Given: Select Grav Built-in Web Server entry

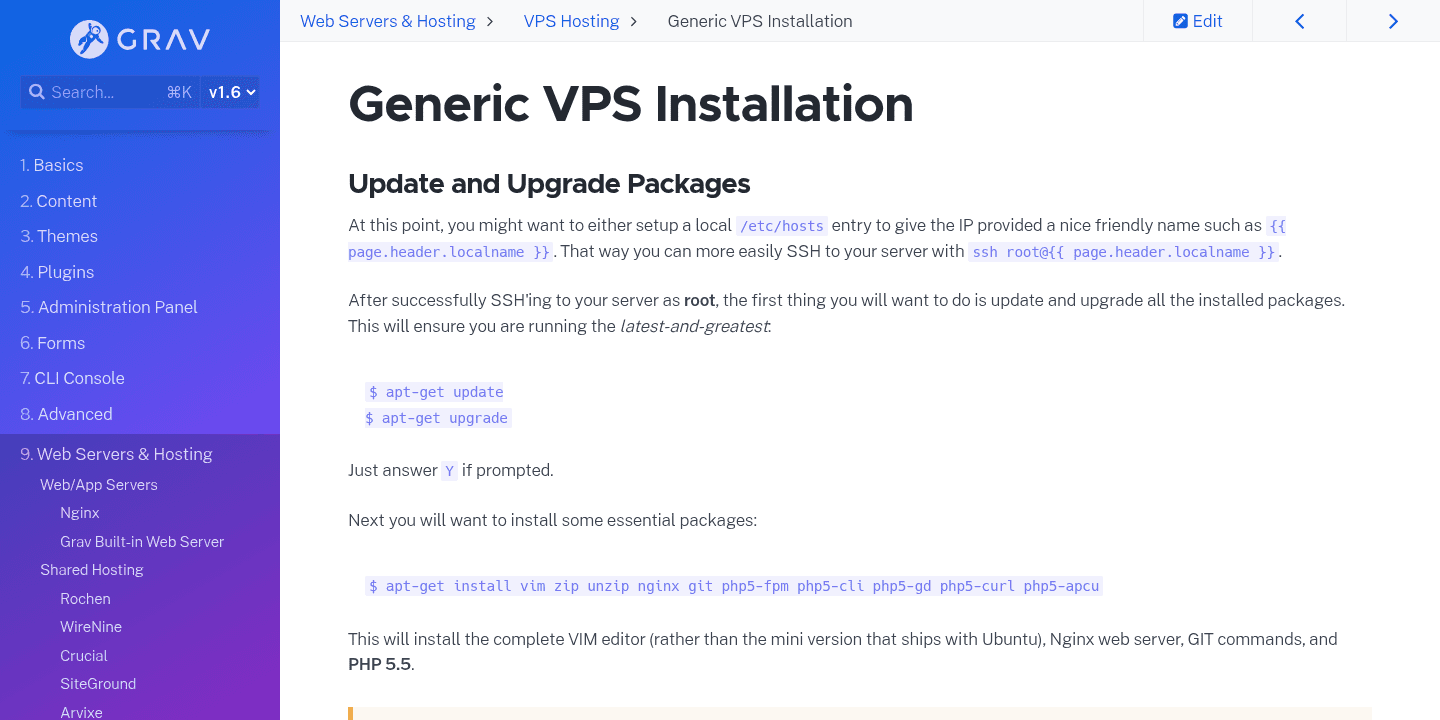Looking at the screenshot, I should [142, 541].
